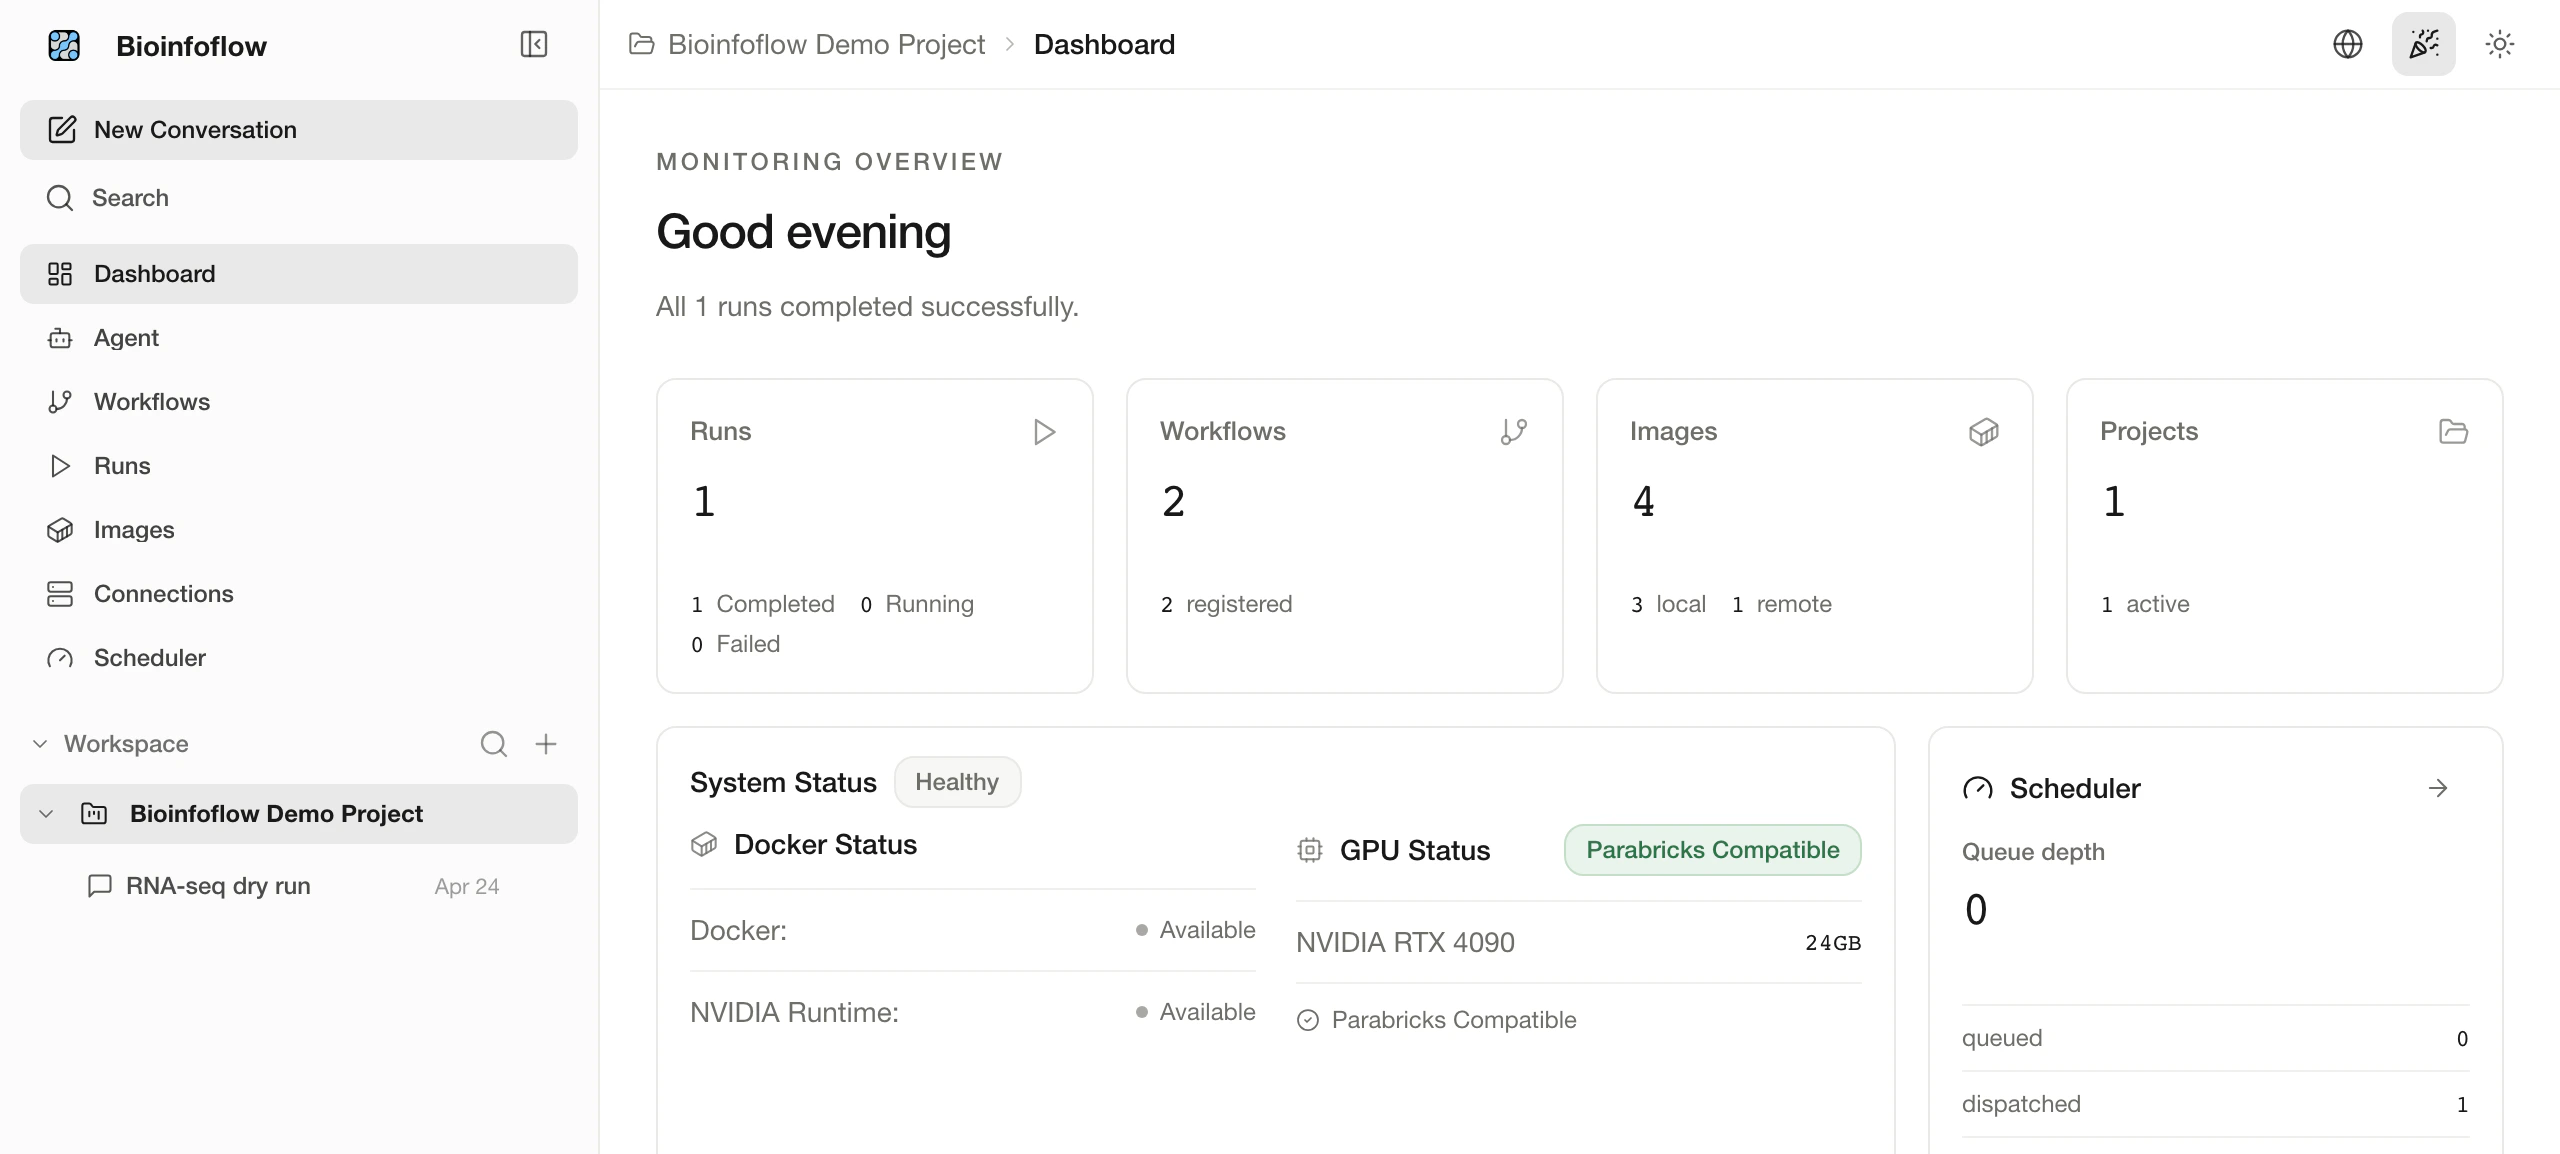The width and height of the screenshot is (2560, 1154).
Task: Click the Bioinfoflow logo icon
Action: click(64, 45)
